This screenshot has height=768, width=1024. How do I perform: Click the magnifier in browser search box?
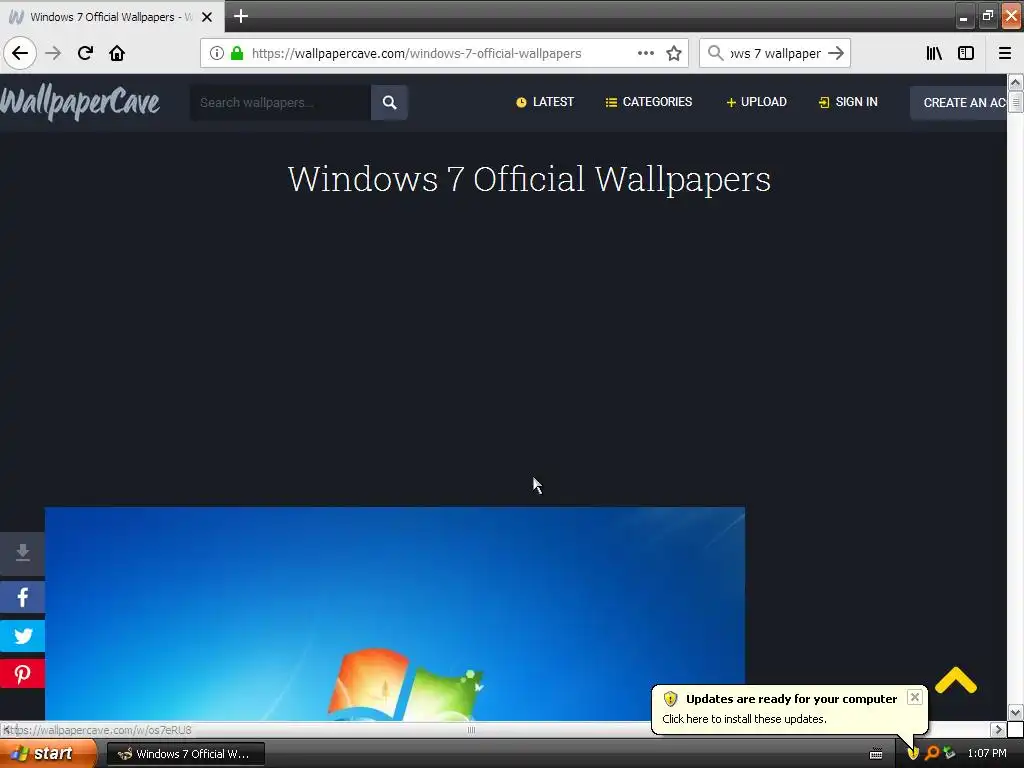pos(716,53)
